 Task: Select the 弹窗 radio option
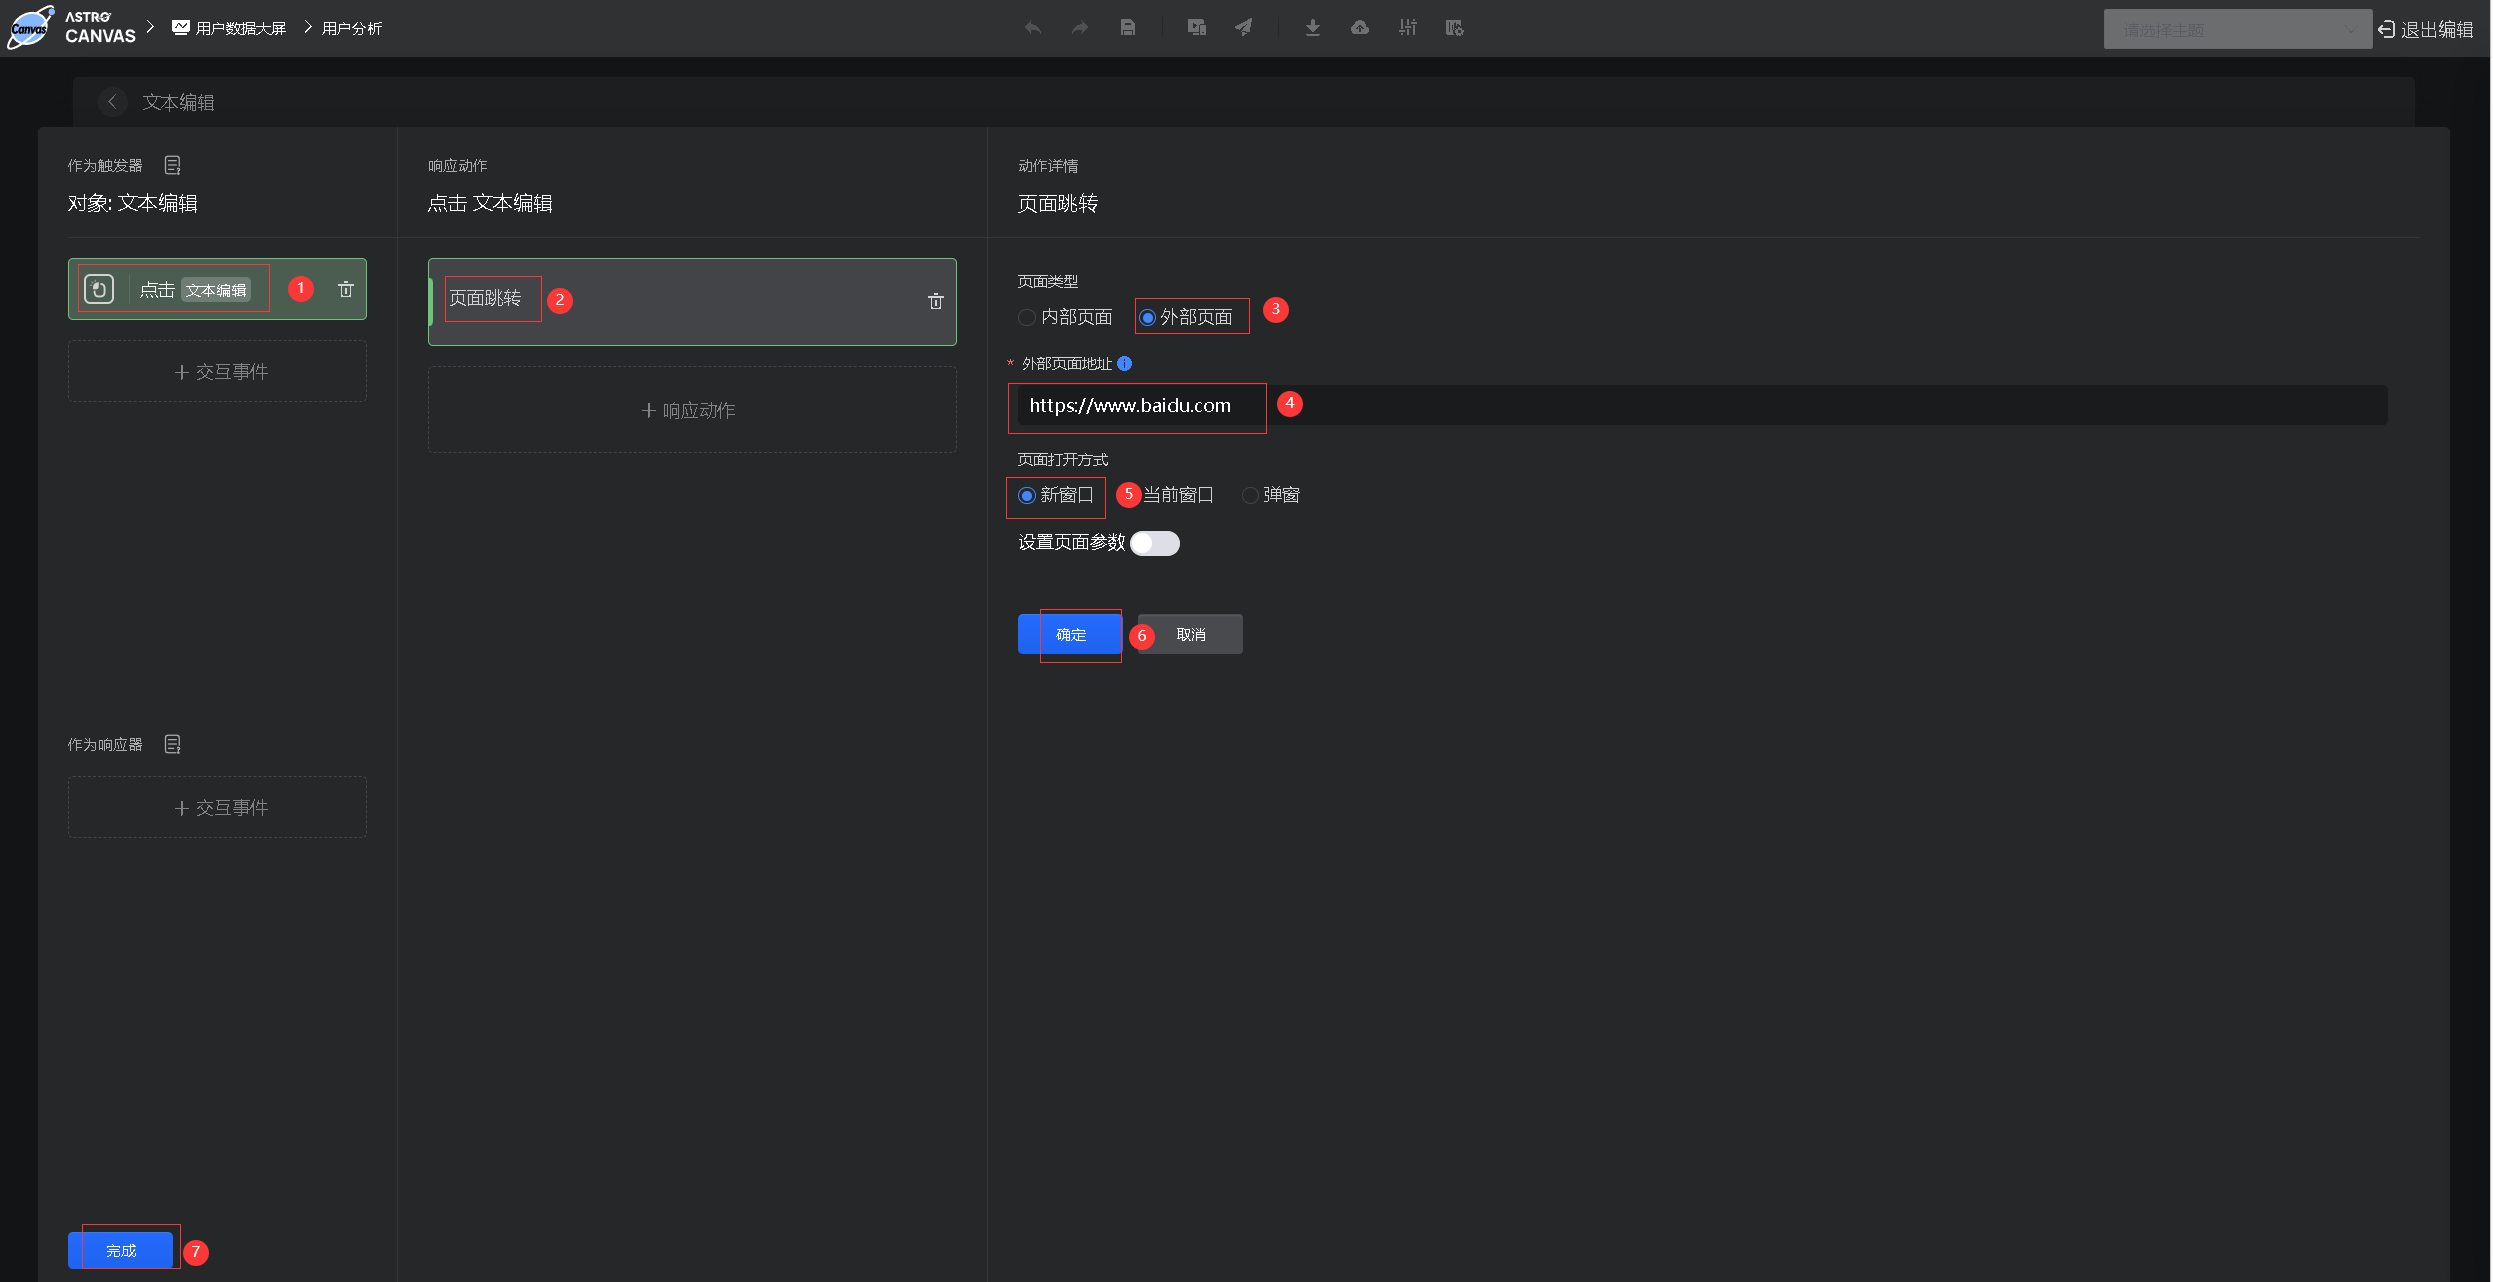pos(1250,495)
